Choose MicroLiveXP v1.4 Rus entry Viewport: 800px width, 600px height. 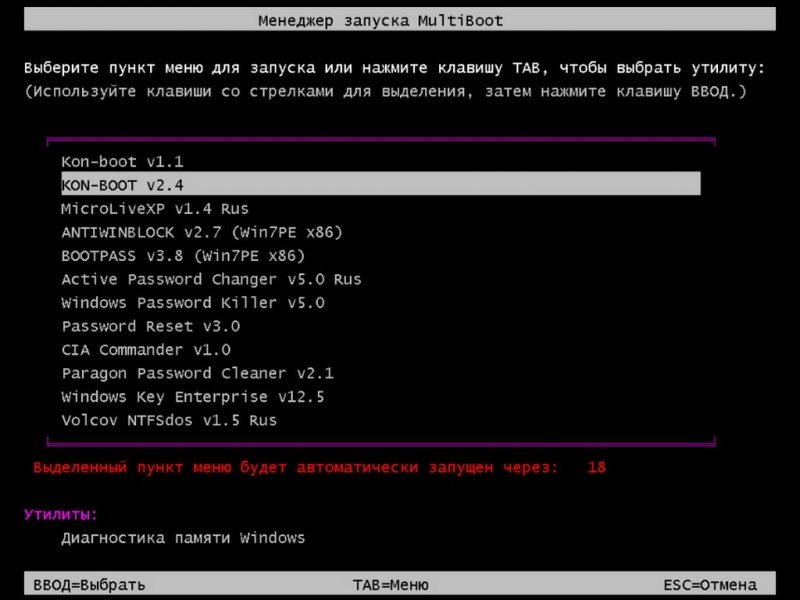155,209
